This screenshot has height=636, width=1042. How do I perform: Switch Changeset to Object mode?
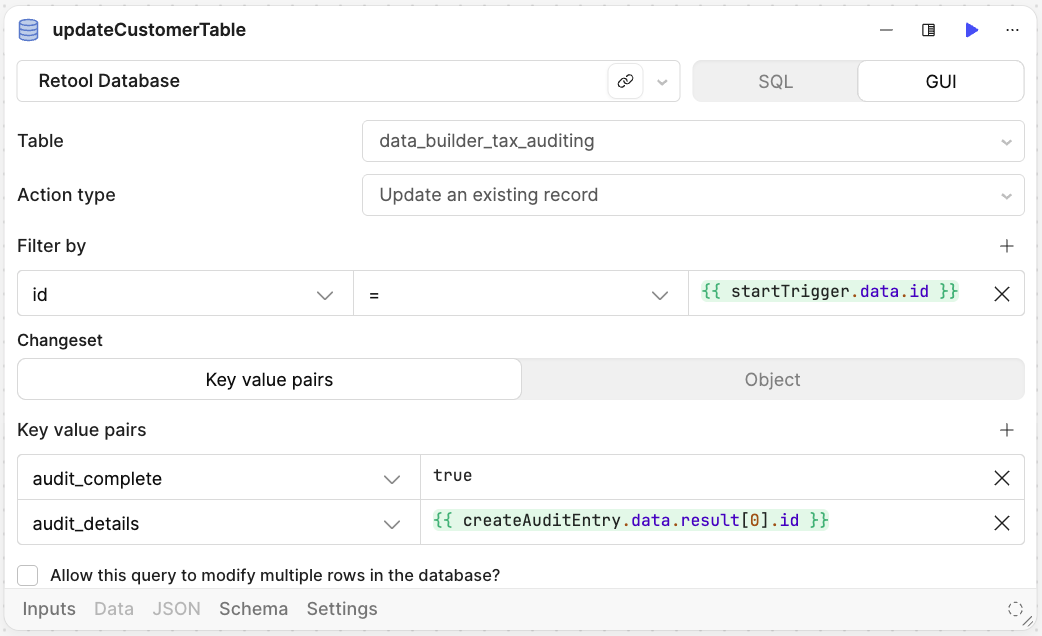click(x=773, y=379)
